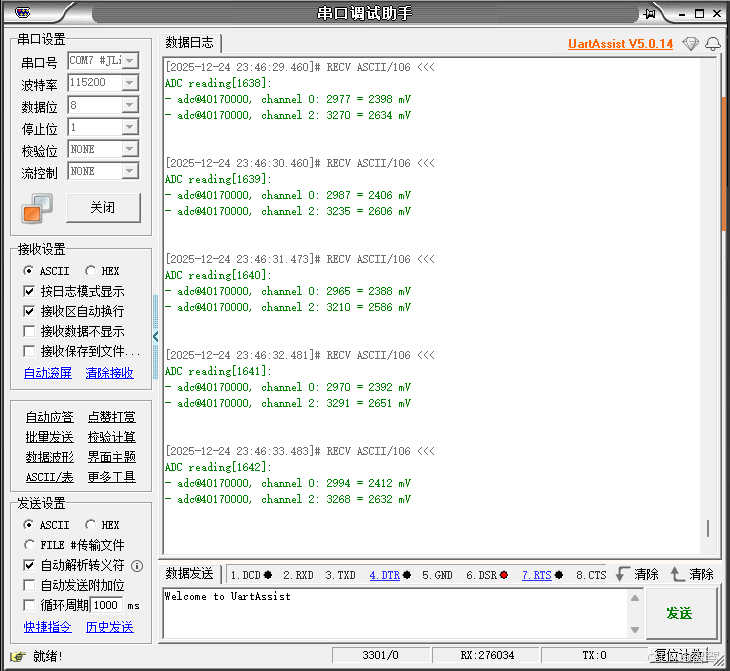730x671 pixels.
Task: Pin the window with the pushpin icon
Action: (x=649, y=14)
